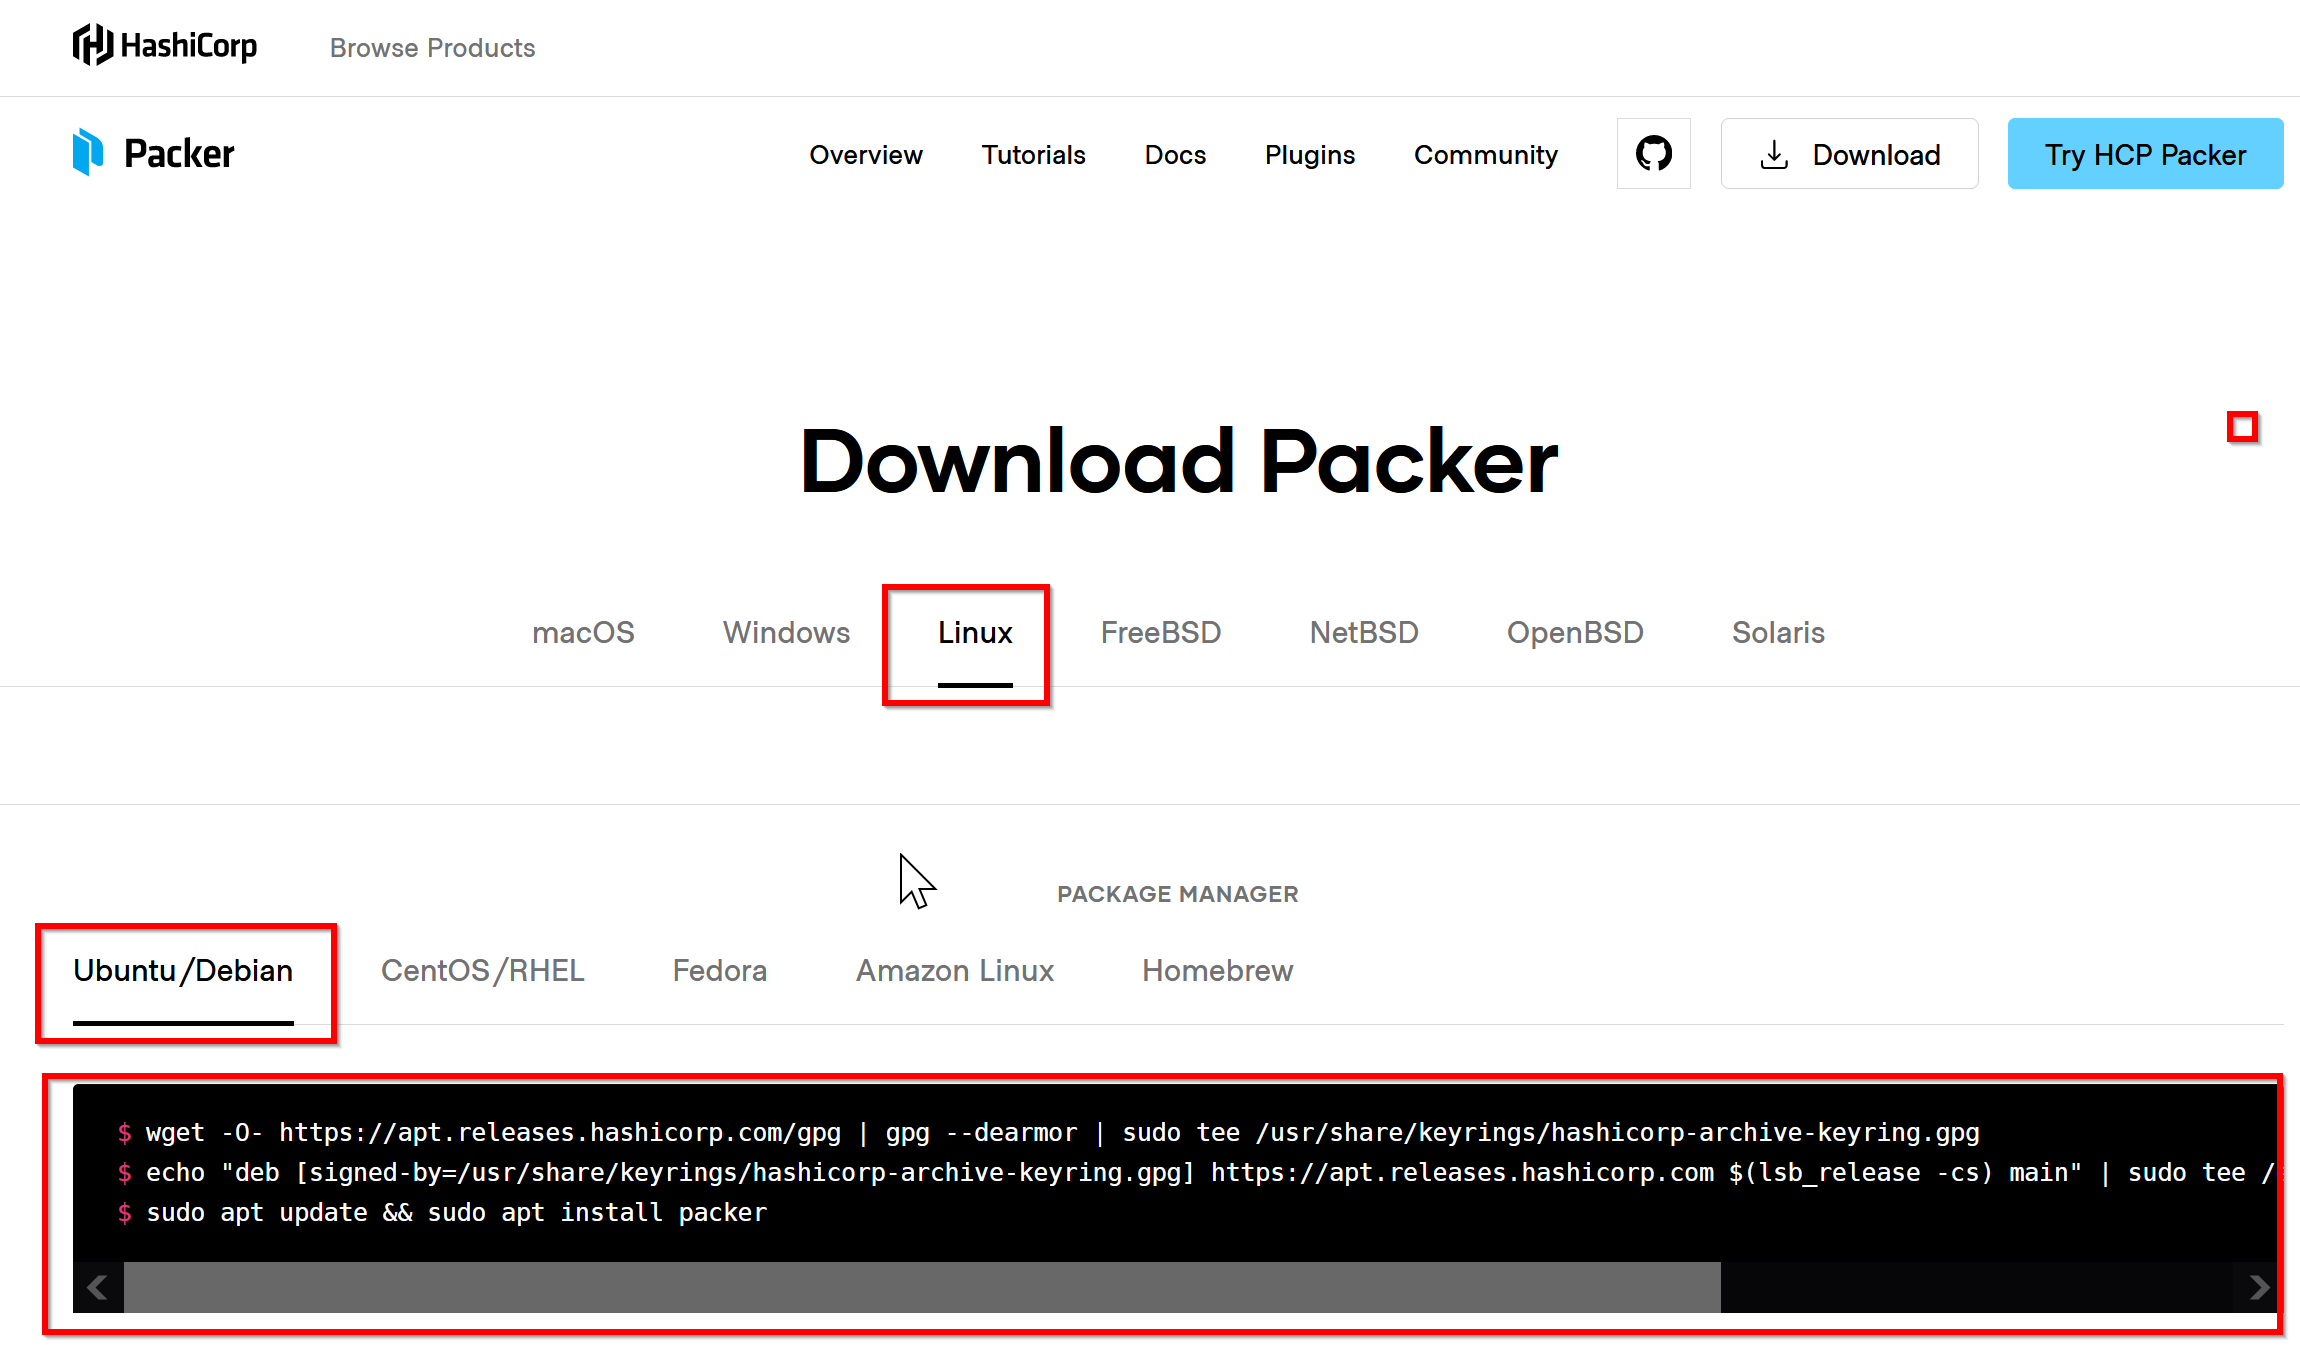Click the echo deb repository command line
Viewport: 2300px width, 1362px height.
point(1196,1173)
